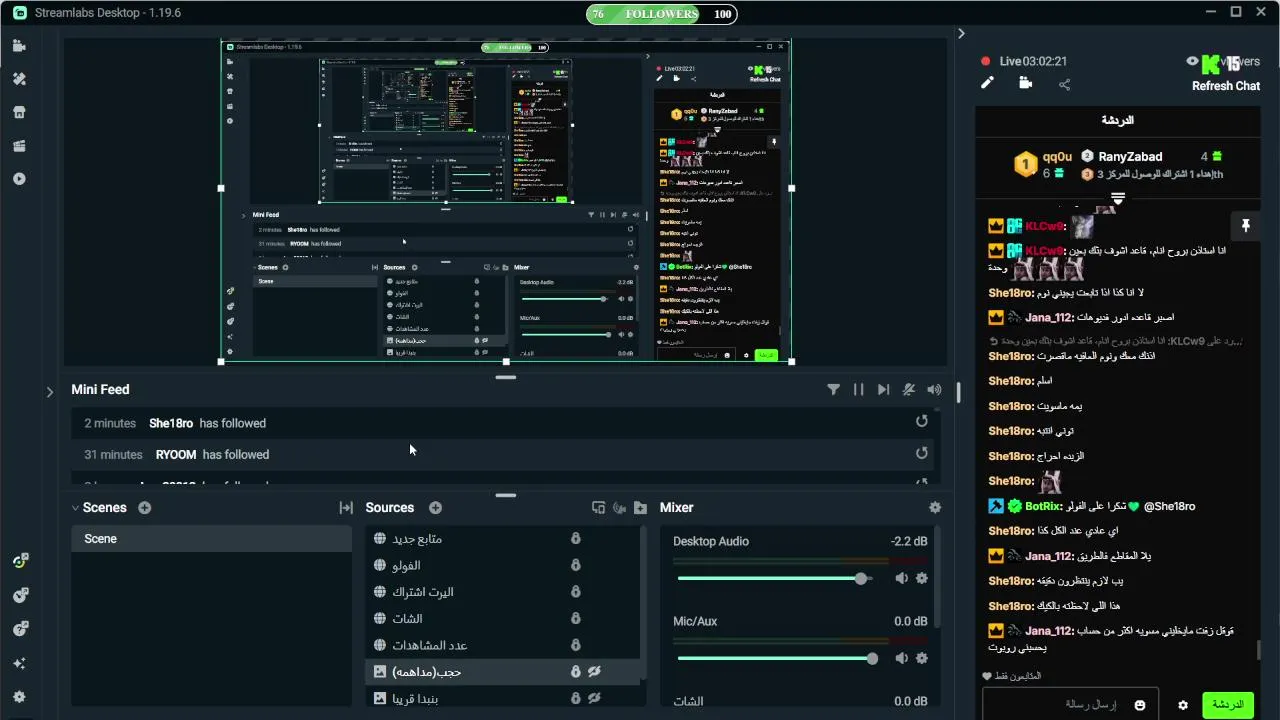Open the Themes wand icon in sidebar
This screenshot has height=720, width=1280.
click(19, 79)
